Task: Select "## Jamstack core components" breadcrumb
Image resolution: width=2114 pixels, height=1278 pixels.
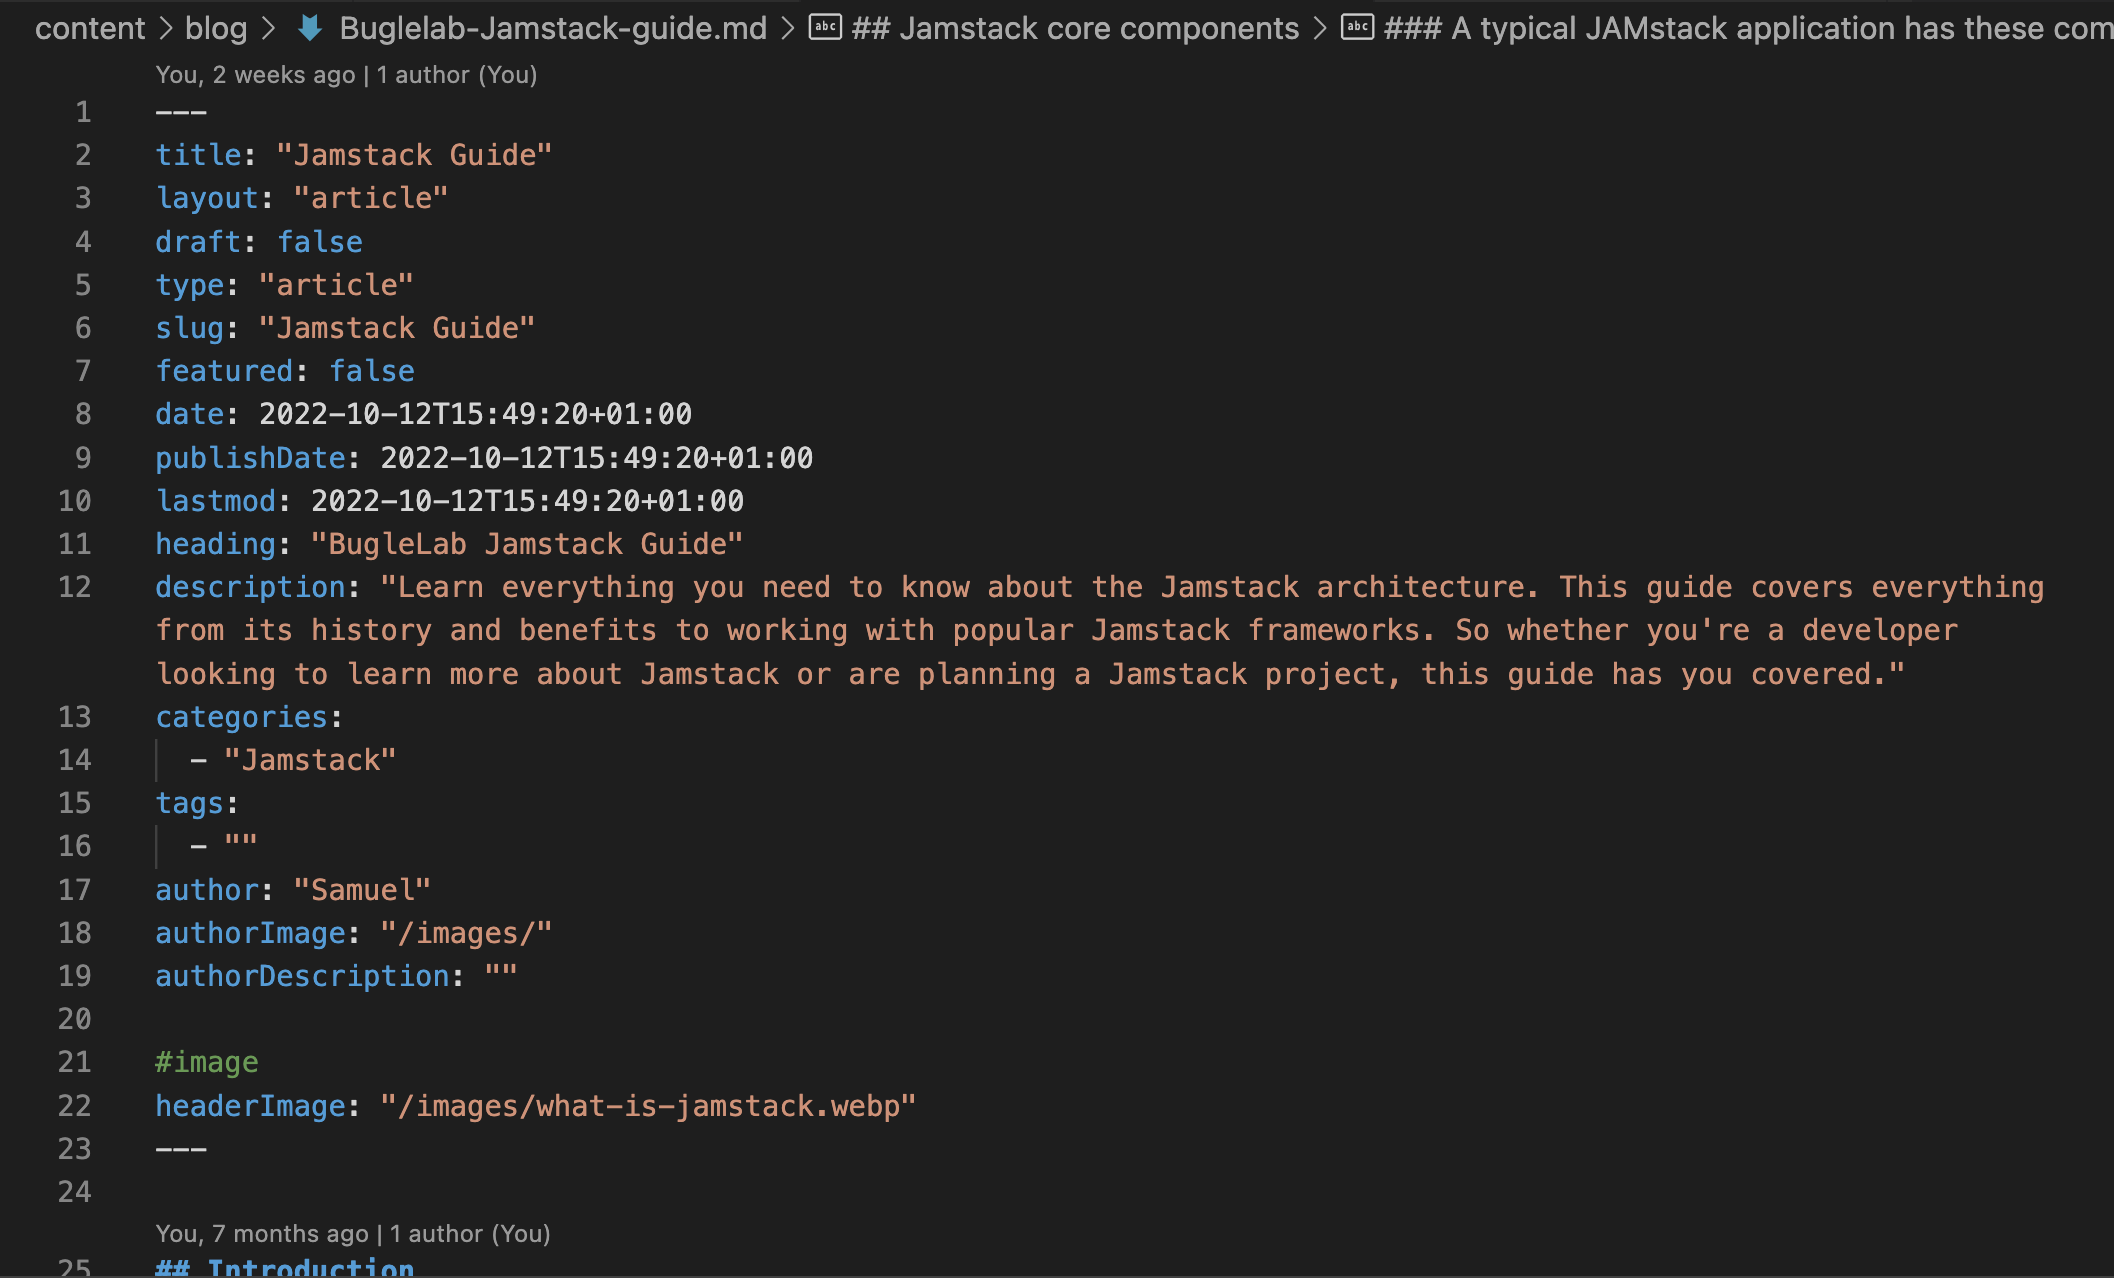Action: tap(1075, 28)
